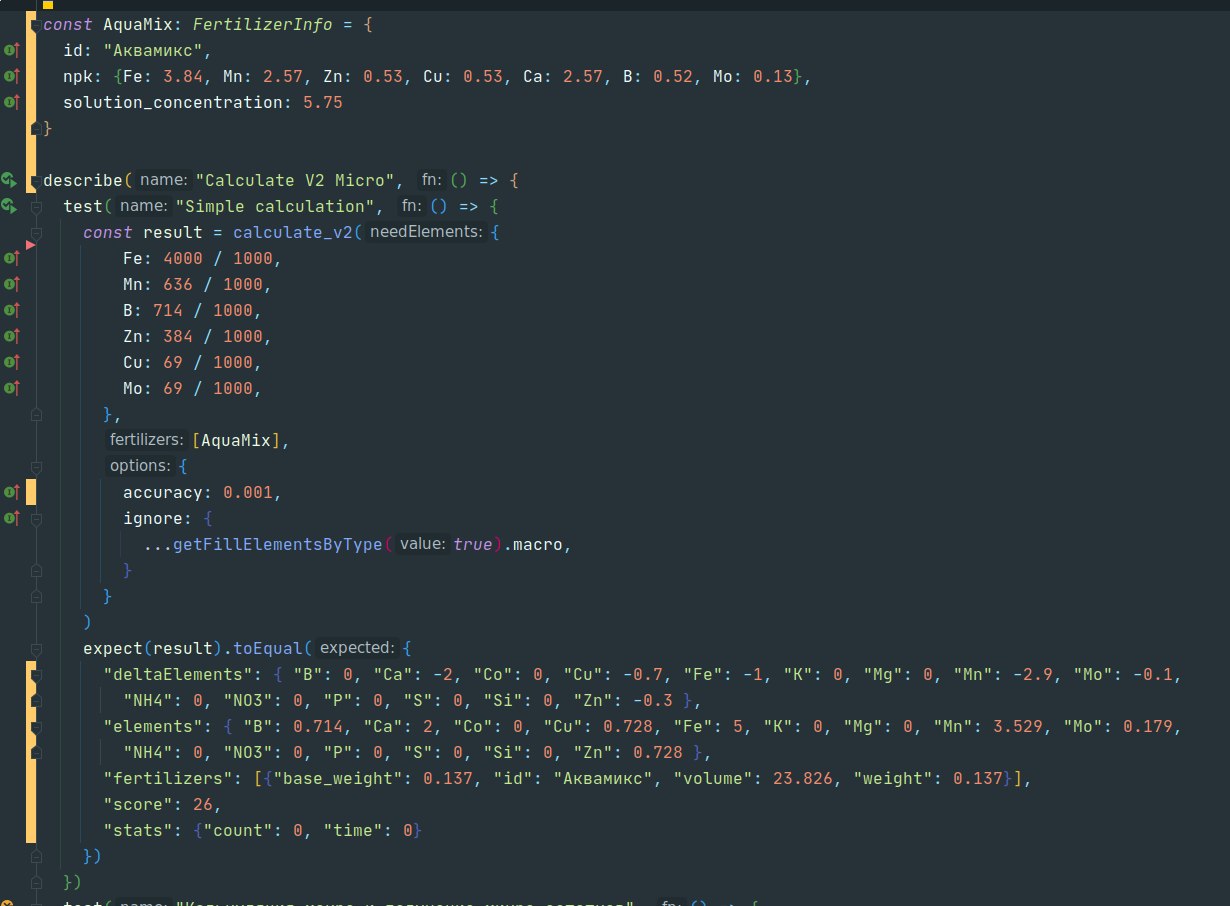Viewport: 1230px width, 906px height.
Task: Click the expected: inlay parameter hint
Action: pos(359,648)
